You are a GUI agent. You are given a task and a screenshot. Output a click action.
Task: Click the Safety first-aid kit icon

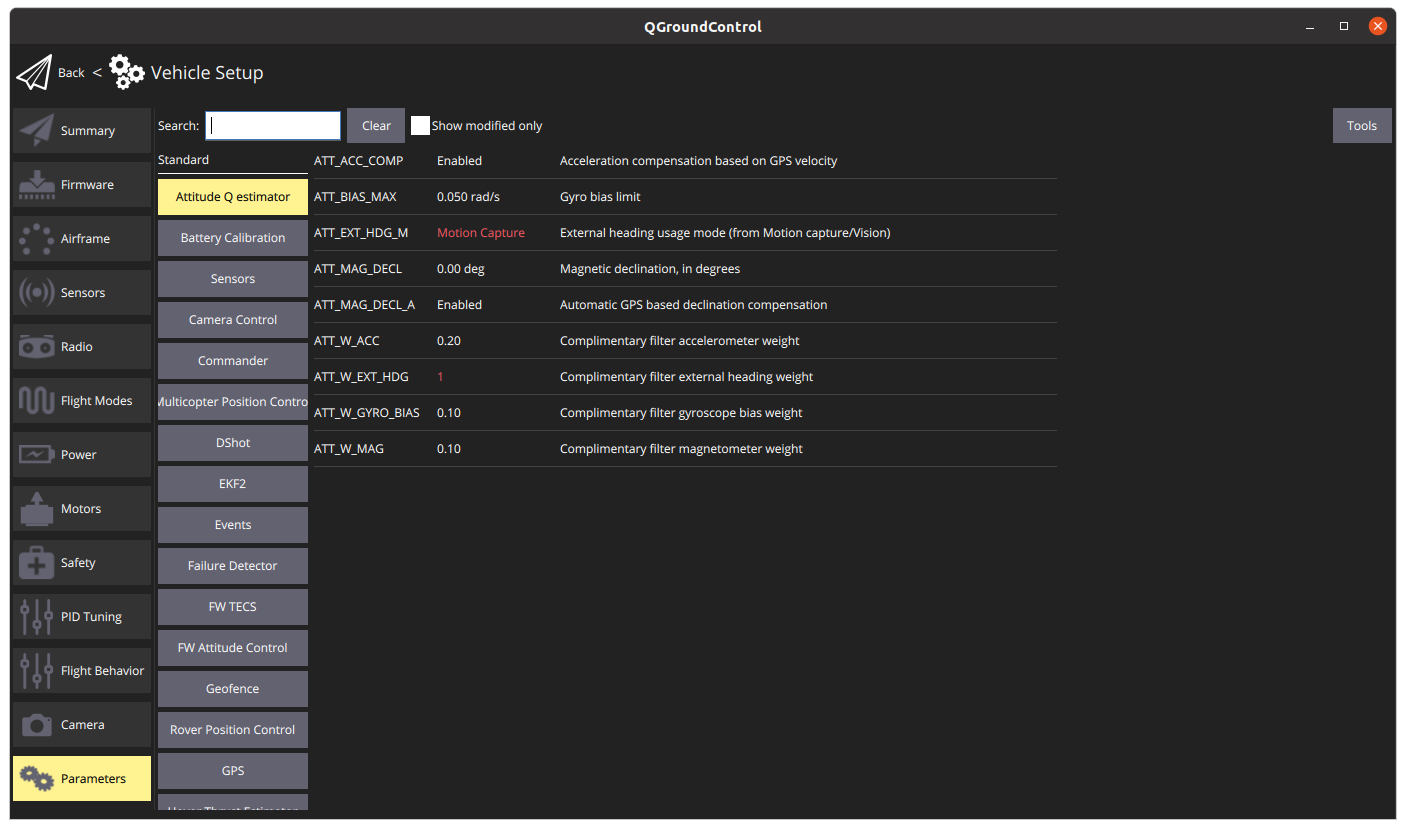[37, 563]
